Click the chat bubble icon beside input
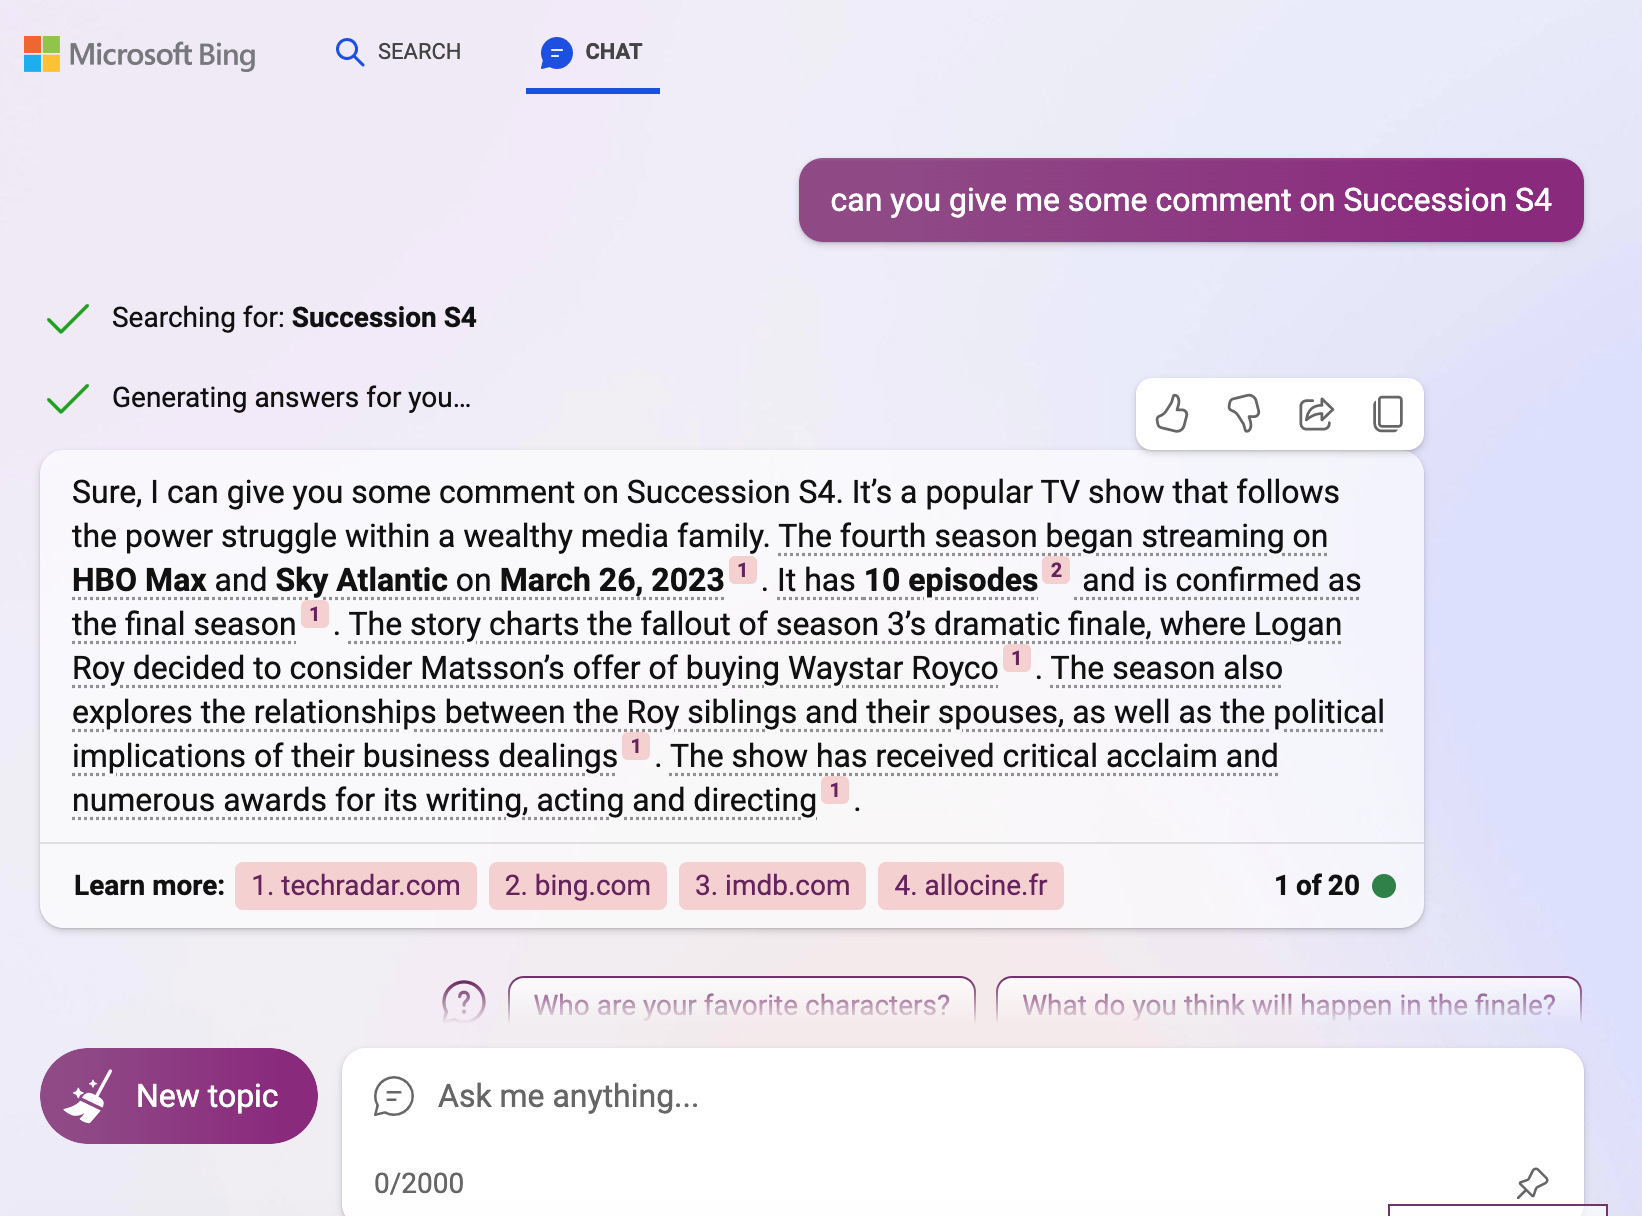The image size is (1642, 1216). coord(394,1096)
